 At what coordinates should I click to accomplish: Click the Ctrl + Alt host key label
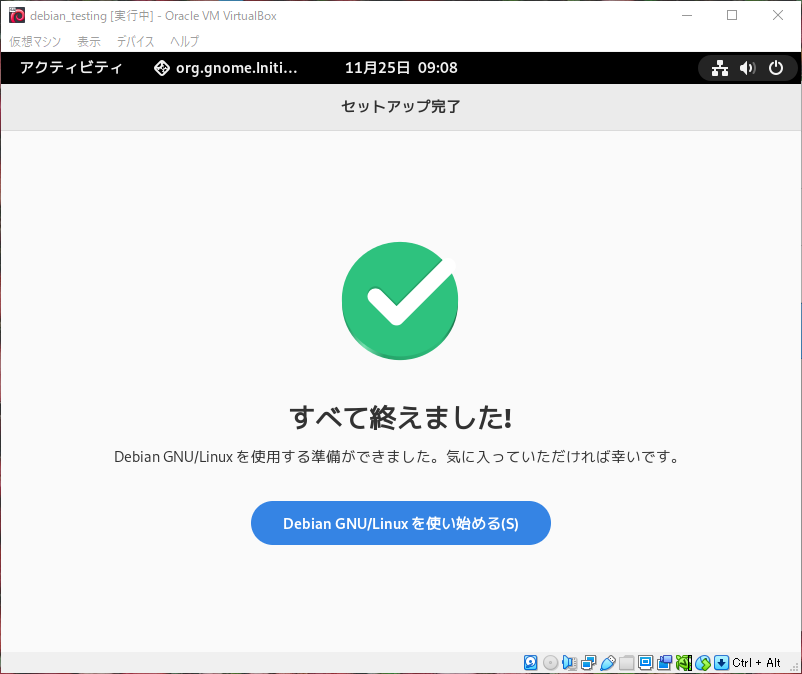tap(756, 663)
